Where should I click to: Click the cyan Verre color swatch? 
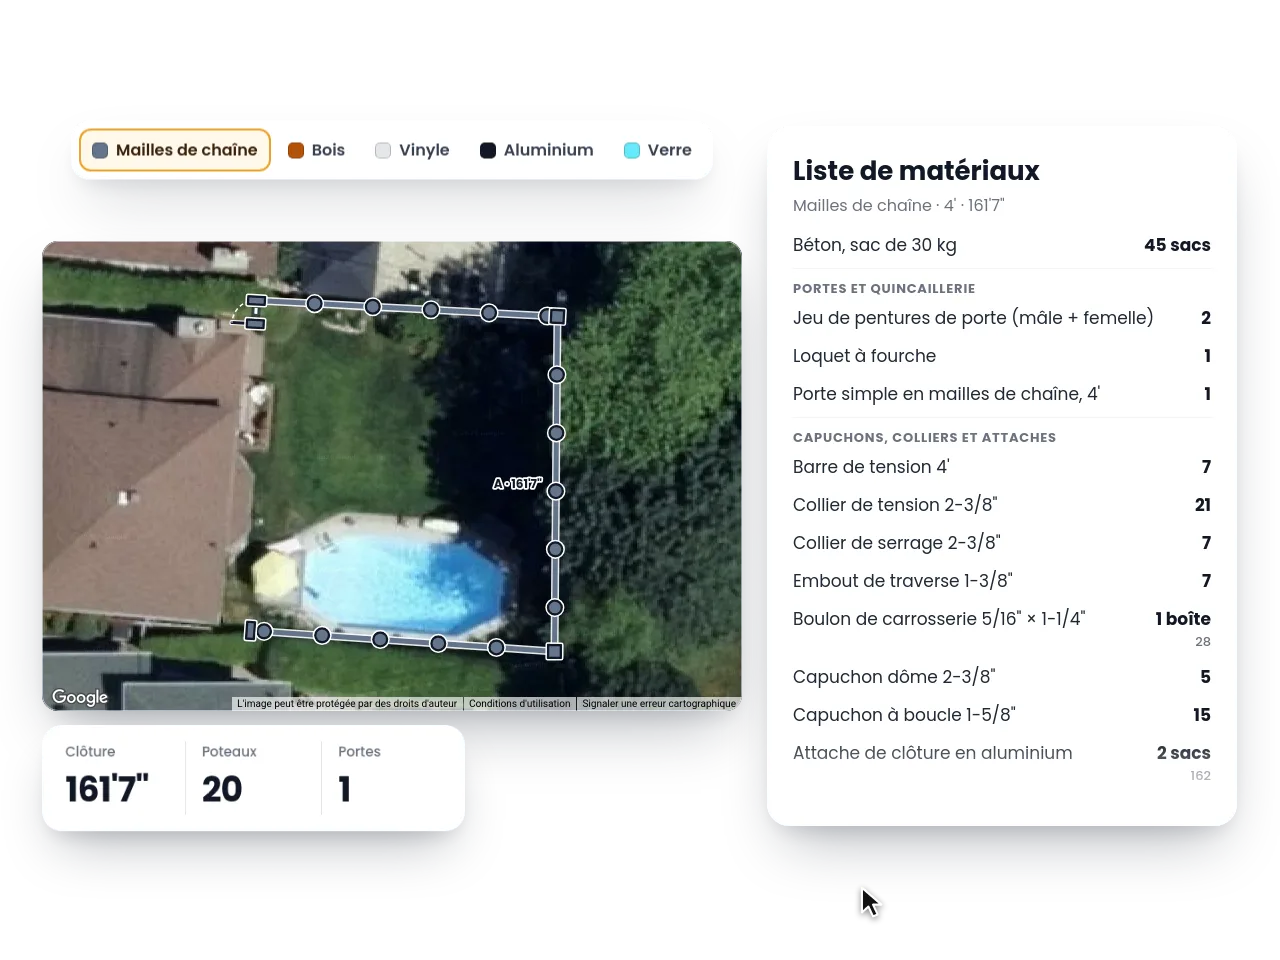(632, 150)
